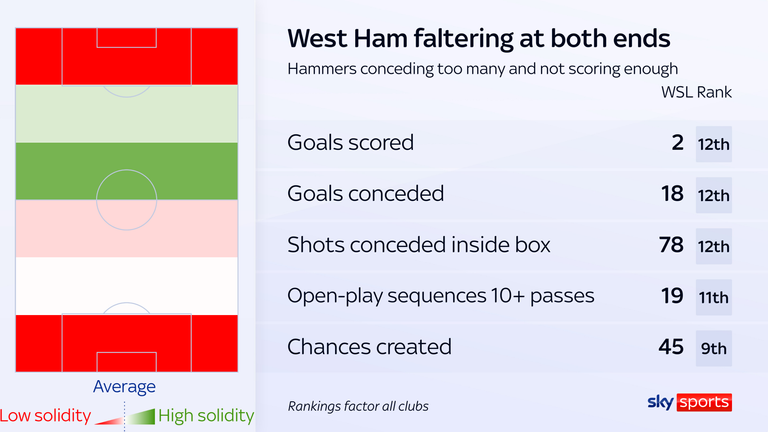Click the top penalty box on the pitch
The width and height of the screenshot is (768, 432).
126,57
